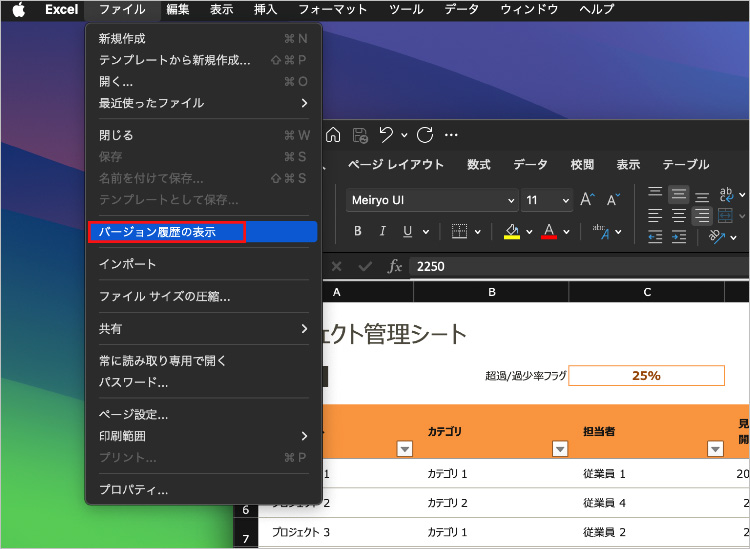Expand the font color dropdown arrow
The height and width of the screenshot is (549, 750).
tap(566, 232)
